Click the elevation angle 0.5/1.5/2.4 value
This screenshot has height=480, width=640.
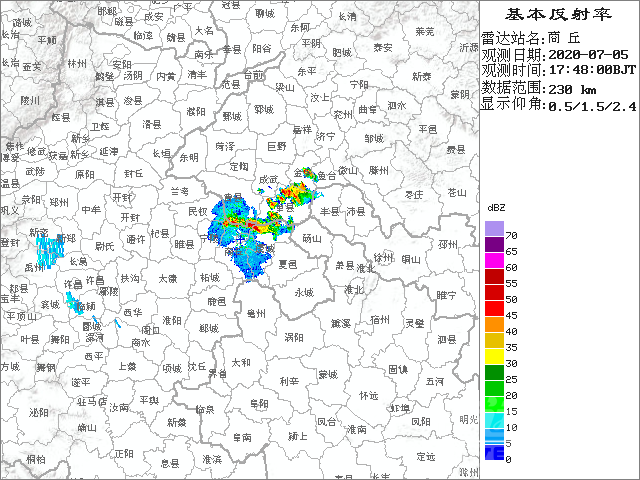tap(591, 104)
